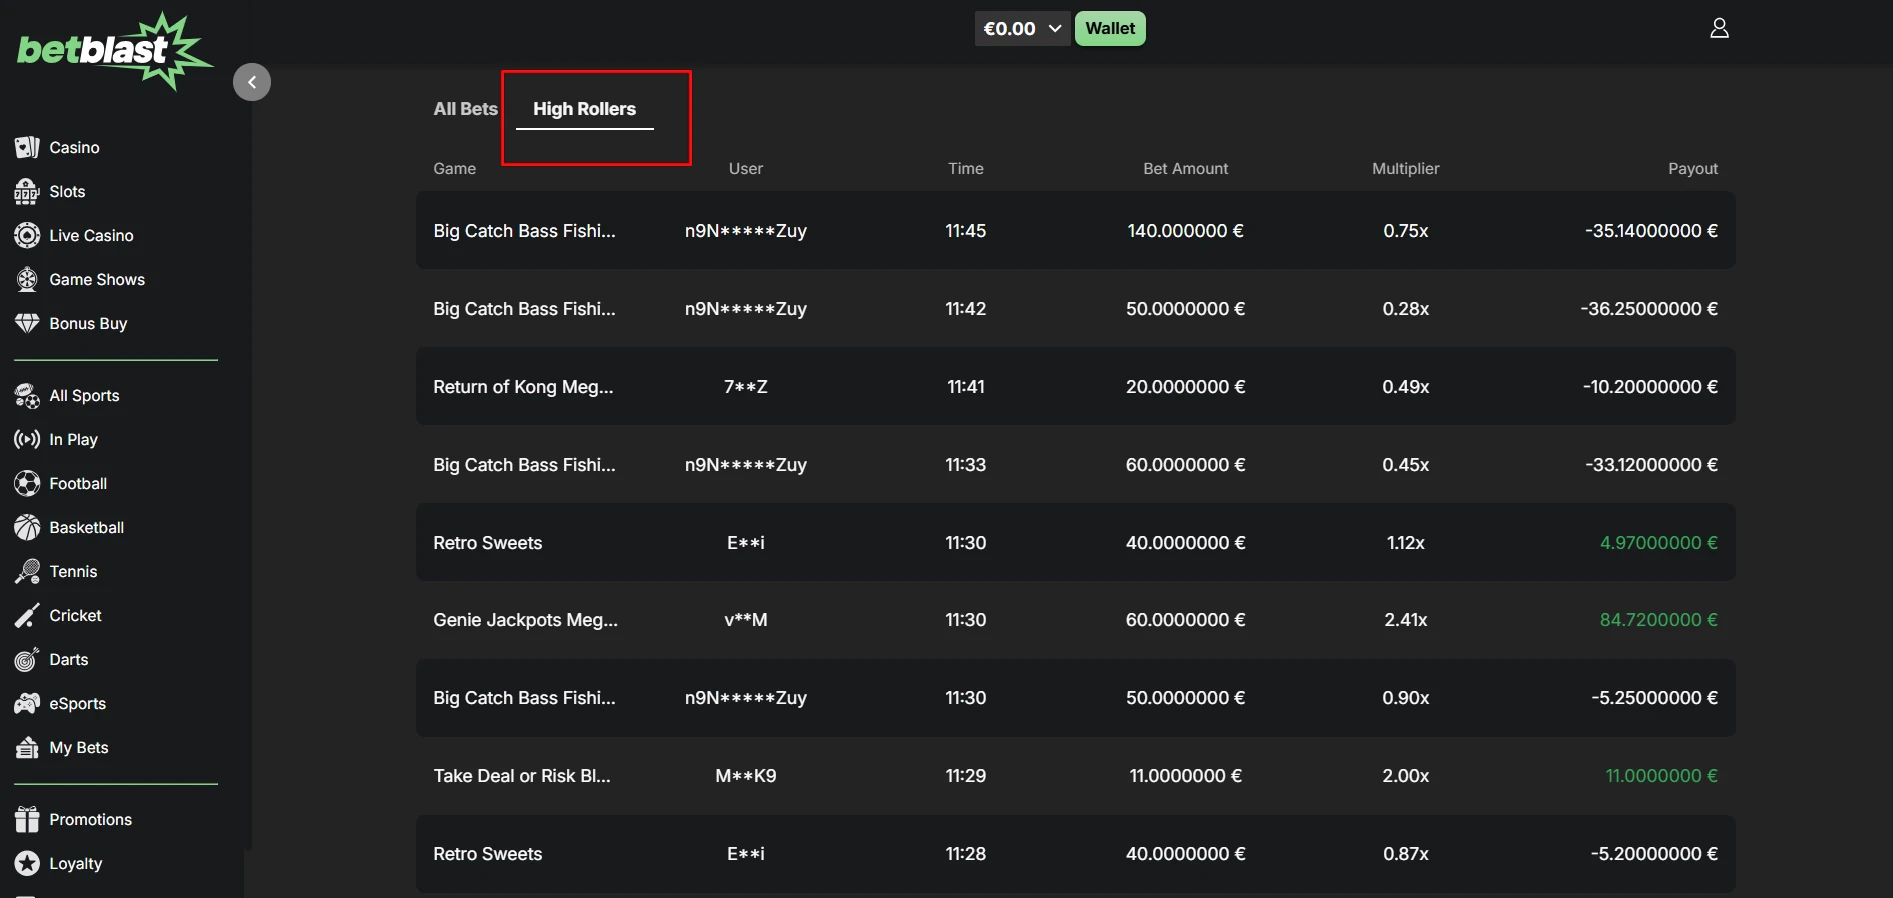
Task: Open the In Play link
Action: (73, 439)
